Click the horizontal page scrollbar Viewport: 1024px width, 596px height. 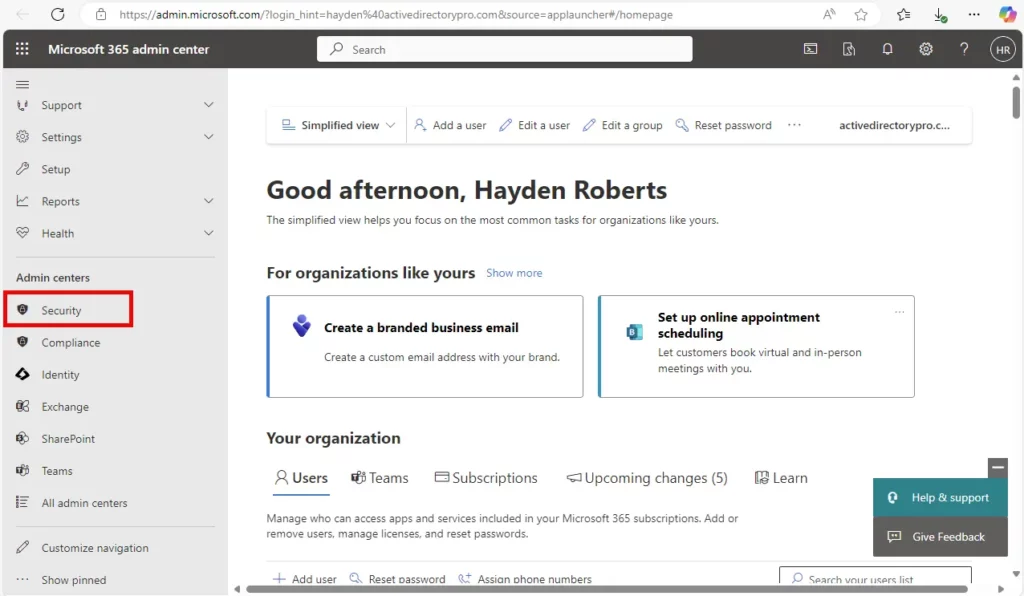point(606,589)
